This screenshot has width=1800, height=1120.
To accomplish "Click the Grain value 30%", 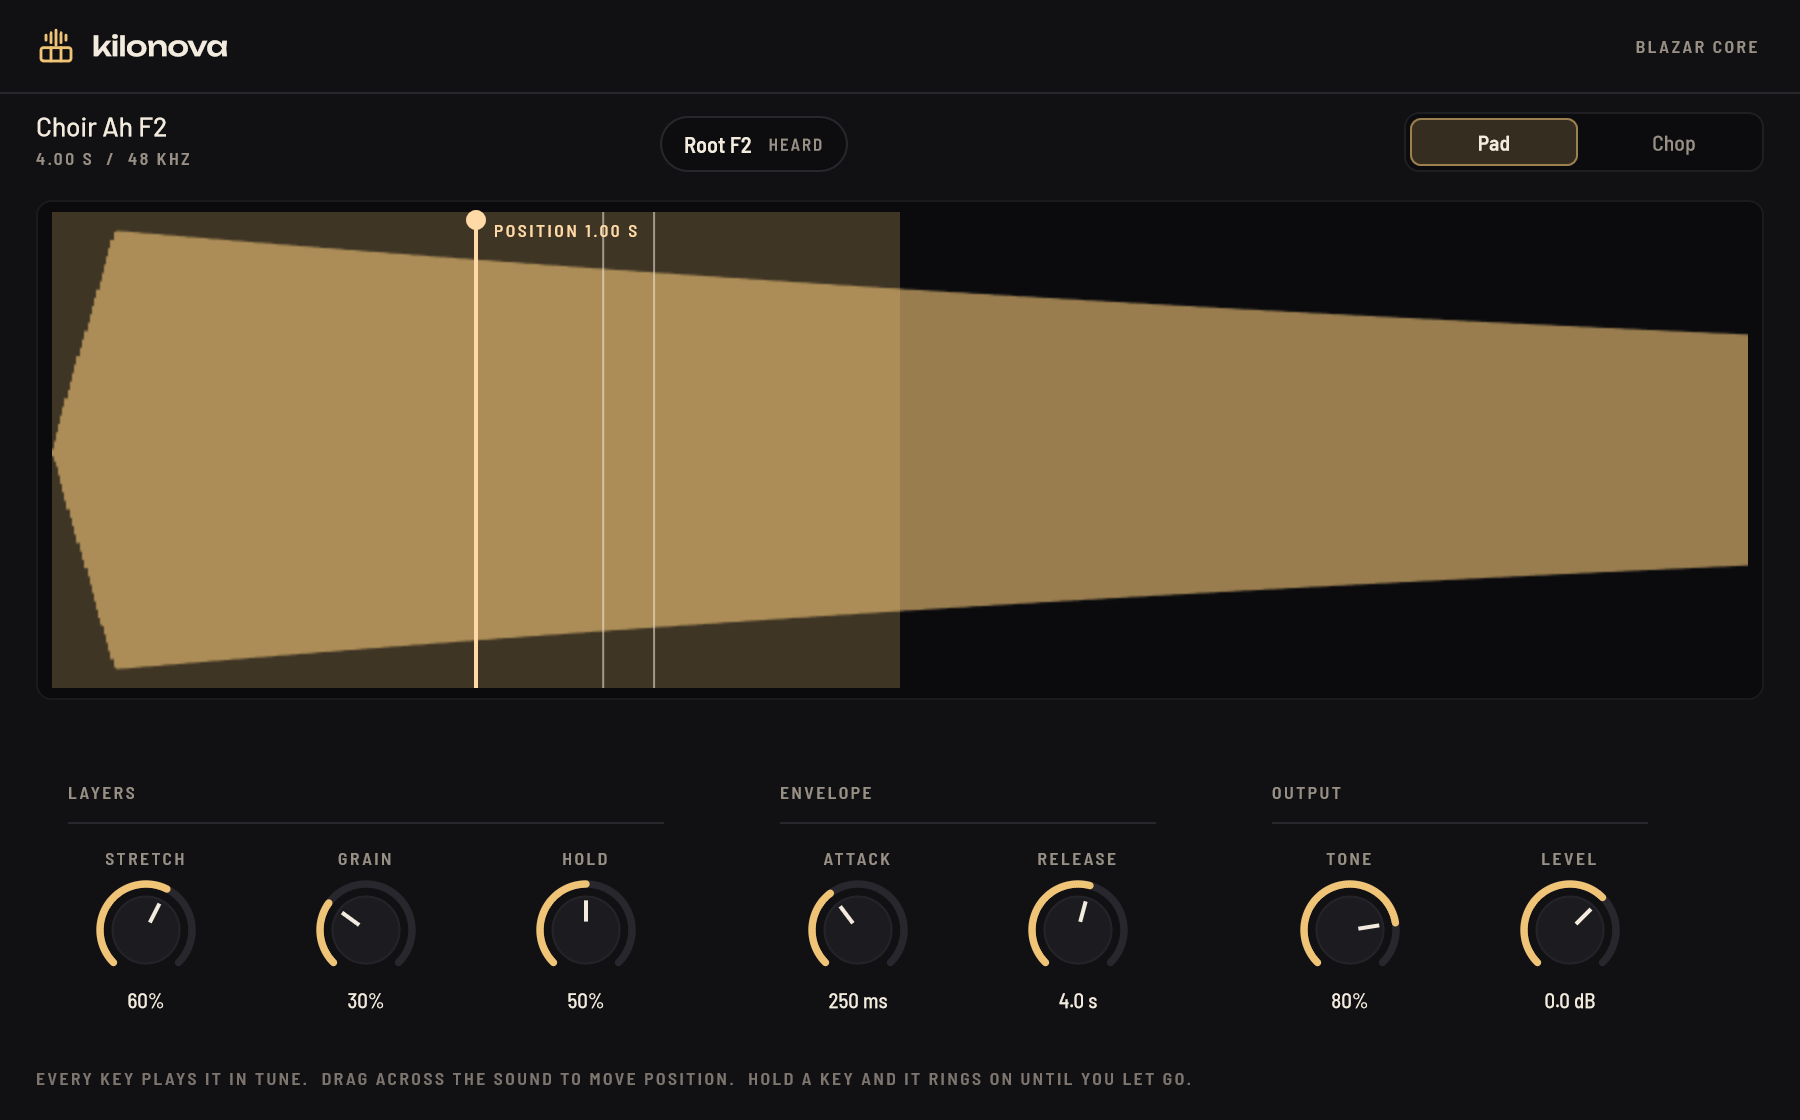I will point(365,1001).
